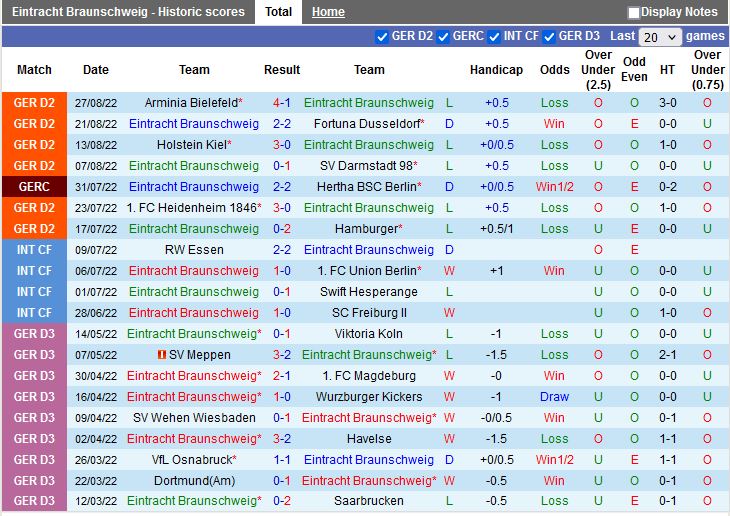
Task: Open Hertha BSC Berlin team link
Action: (x=367, y=187)
